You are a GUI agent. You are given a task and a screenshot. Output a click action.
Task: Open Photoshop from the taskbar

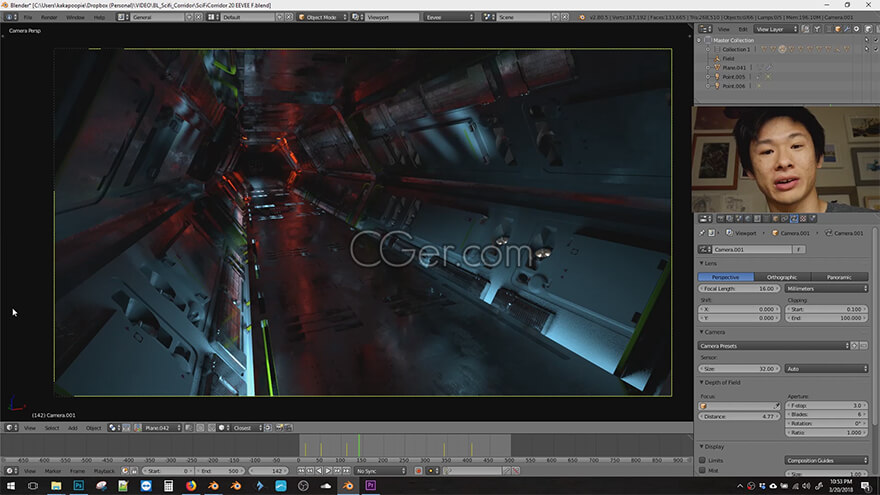tap(79, 485)
